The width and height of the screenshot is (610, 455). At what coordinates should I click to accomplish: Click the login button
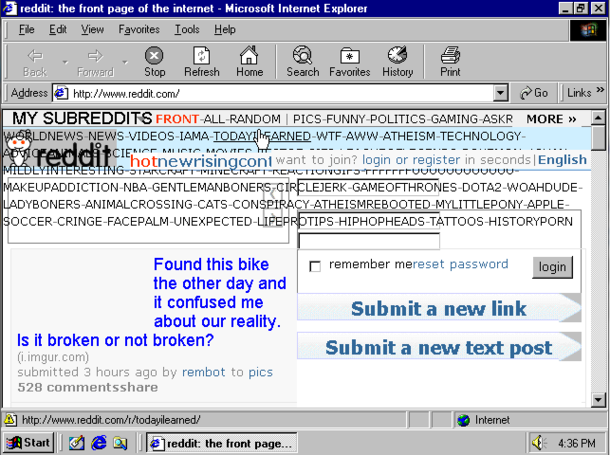552,267
